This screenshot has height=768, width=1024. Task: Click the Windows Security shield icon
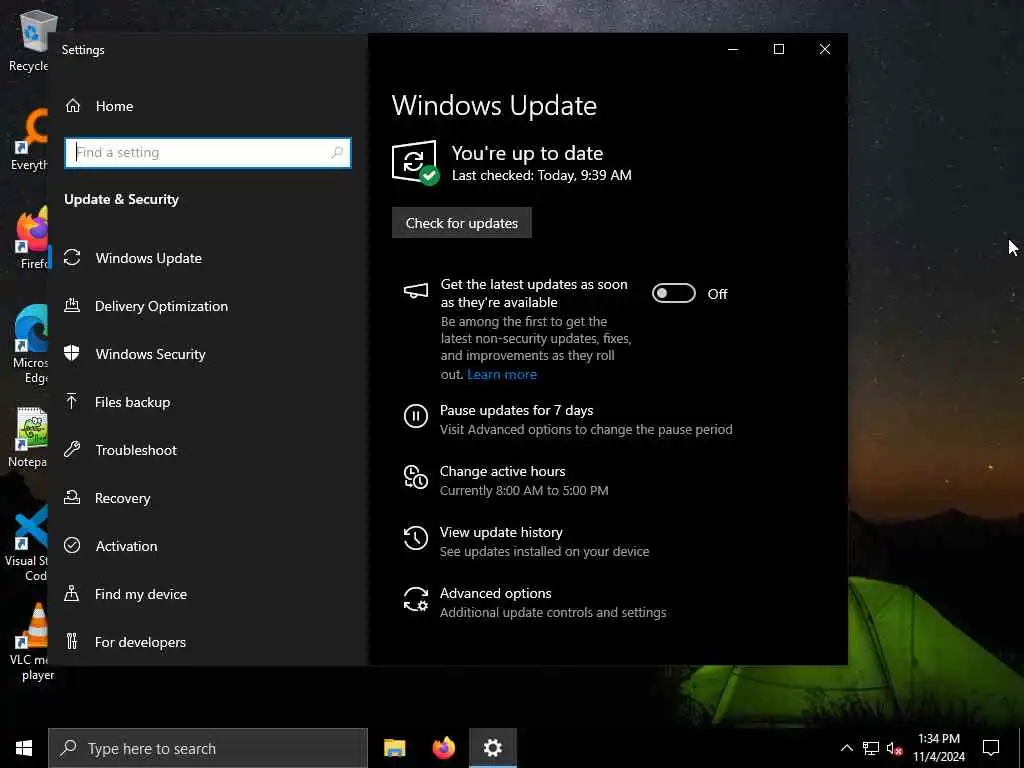pyautogui.click(x=72, y=353)
